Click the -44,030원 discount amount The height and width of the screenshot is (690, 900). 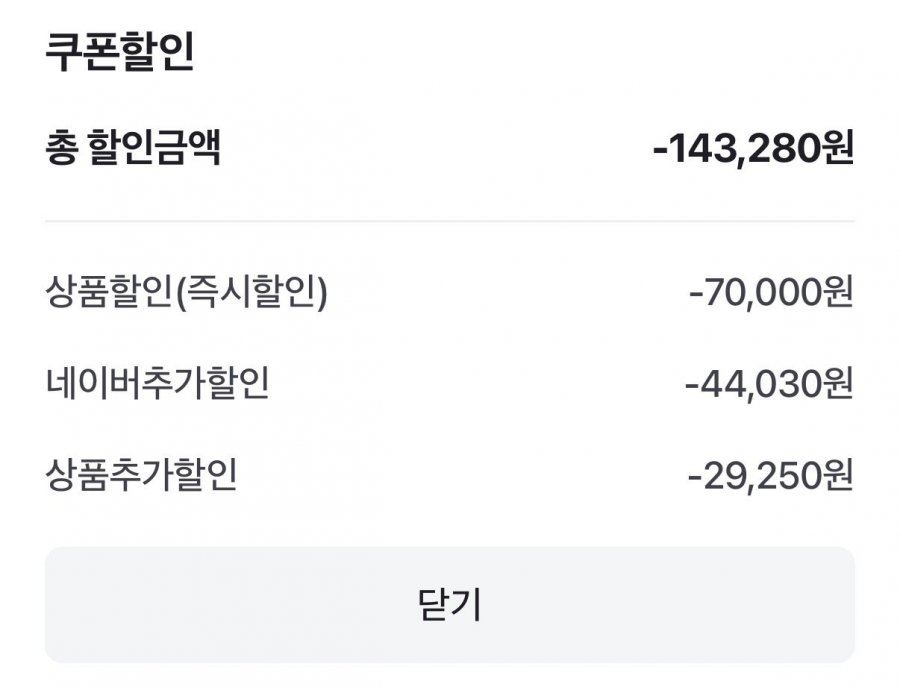pyautogui.click(x=769, y=383)
